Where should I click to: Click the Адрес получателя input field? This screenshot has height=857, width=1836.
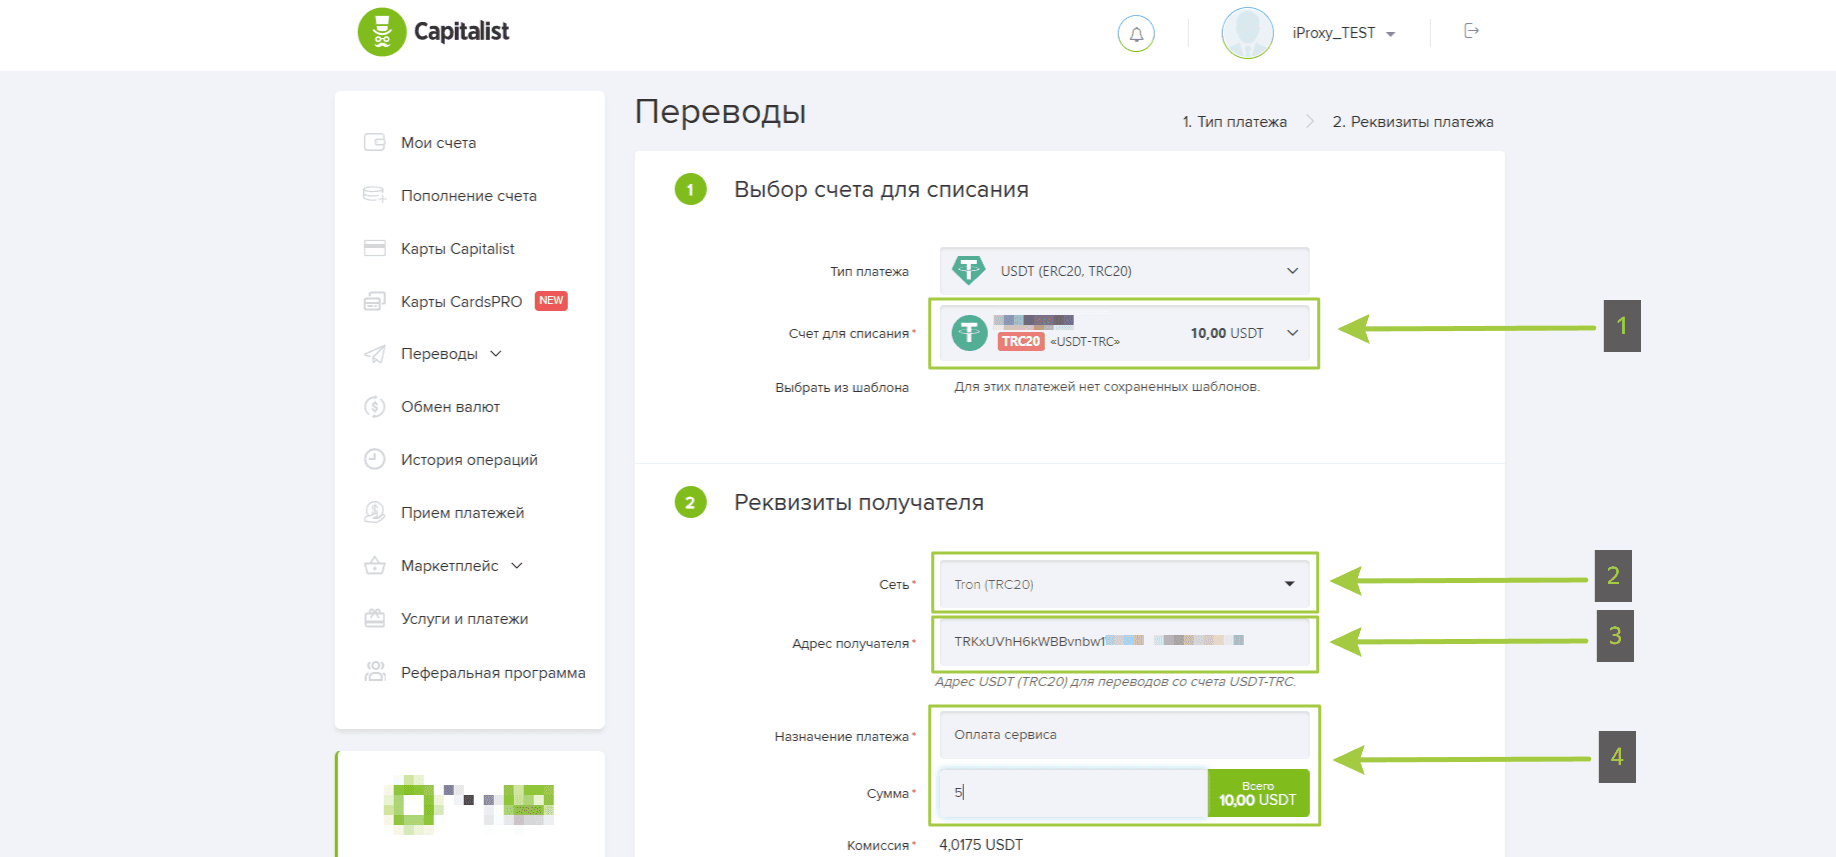[x=1124, y=641]
